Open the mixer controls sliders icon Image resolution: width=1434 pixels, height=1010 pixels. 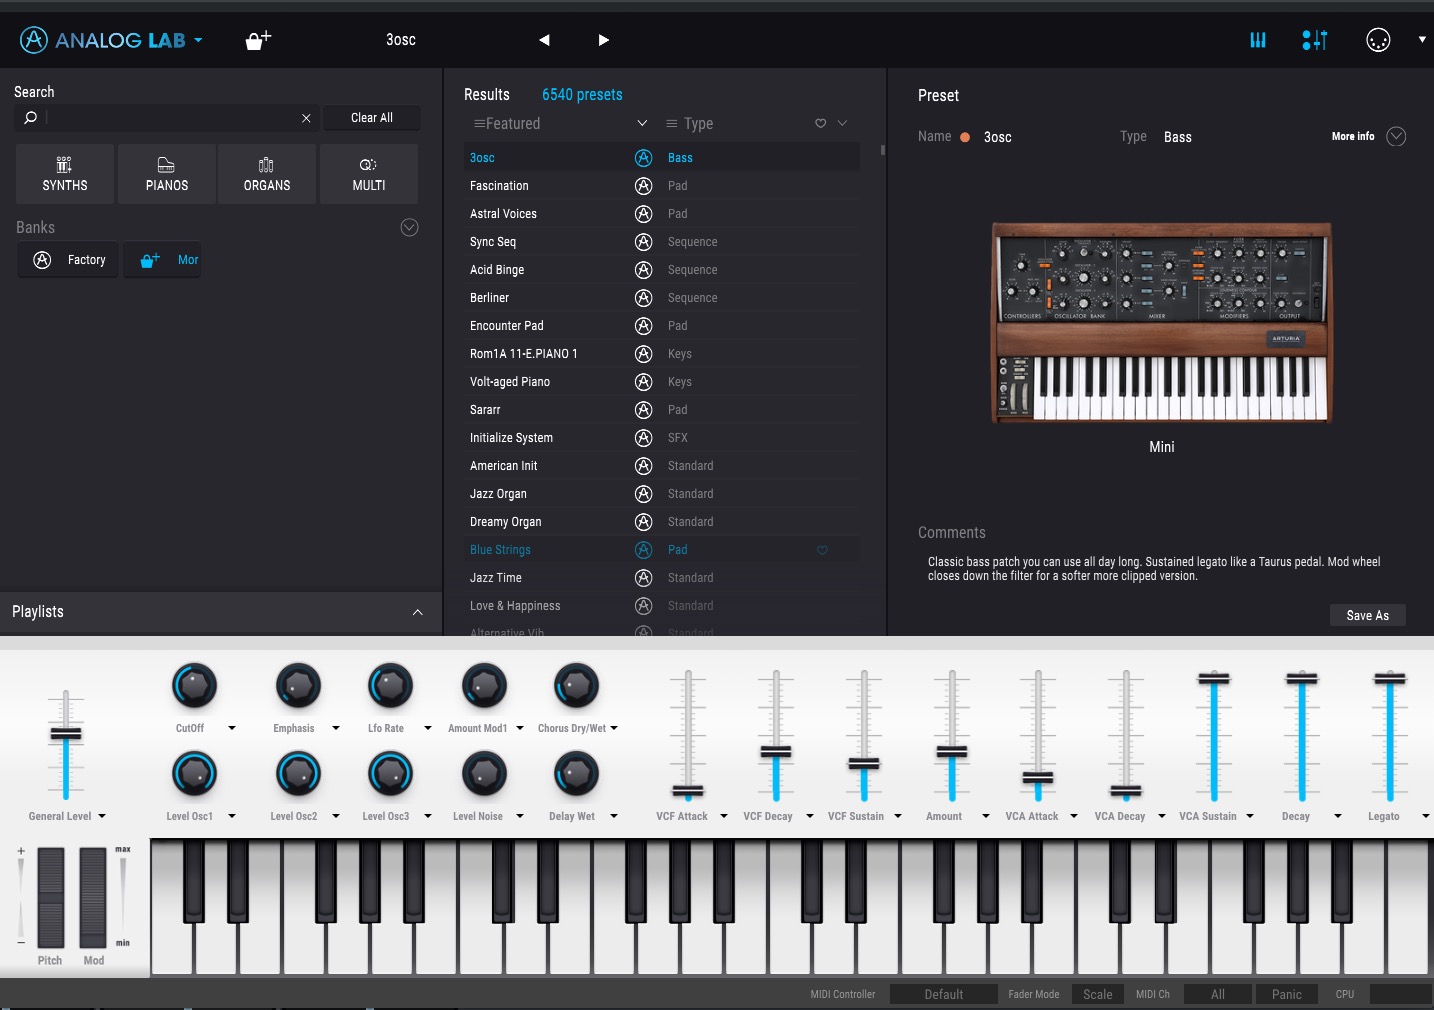(1315, 40)
